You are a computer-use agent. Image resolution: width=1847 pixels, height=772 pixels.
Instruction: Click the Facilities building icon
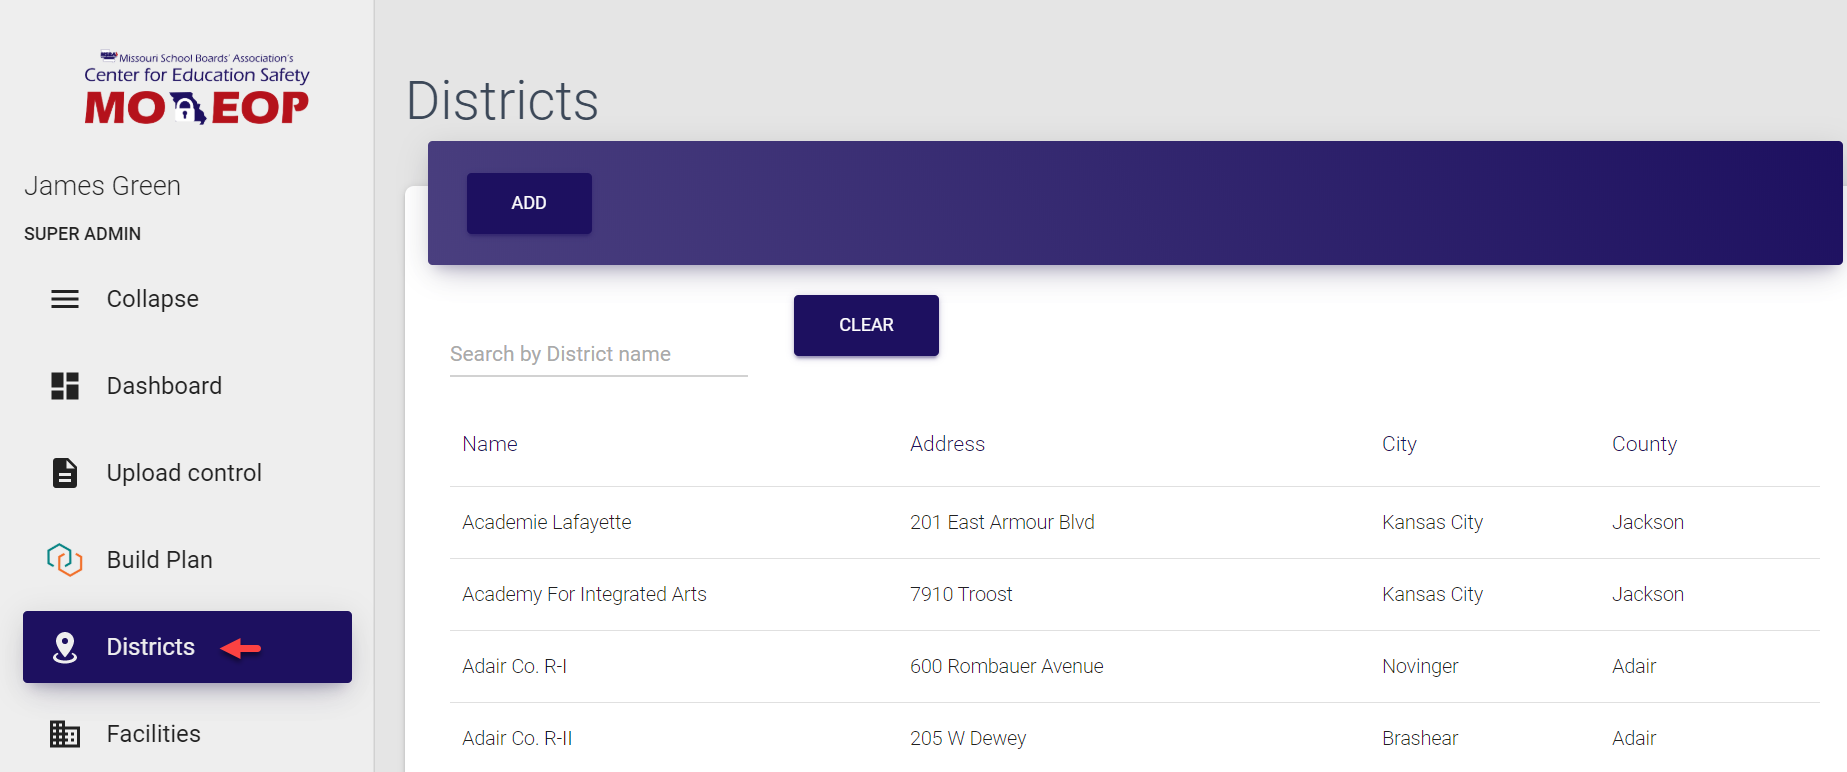pyautogui.click(x=65, y=734)
